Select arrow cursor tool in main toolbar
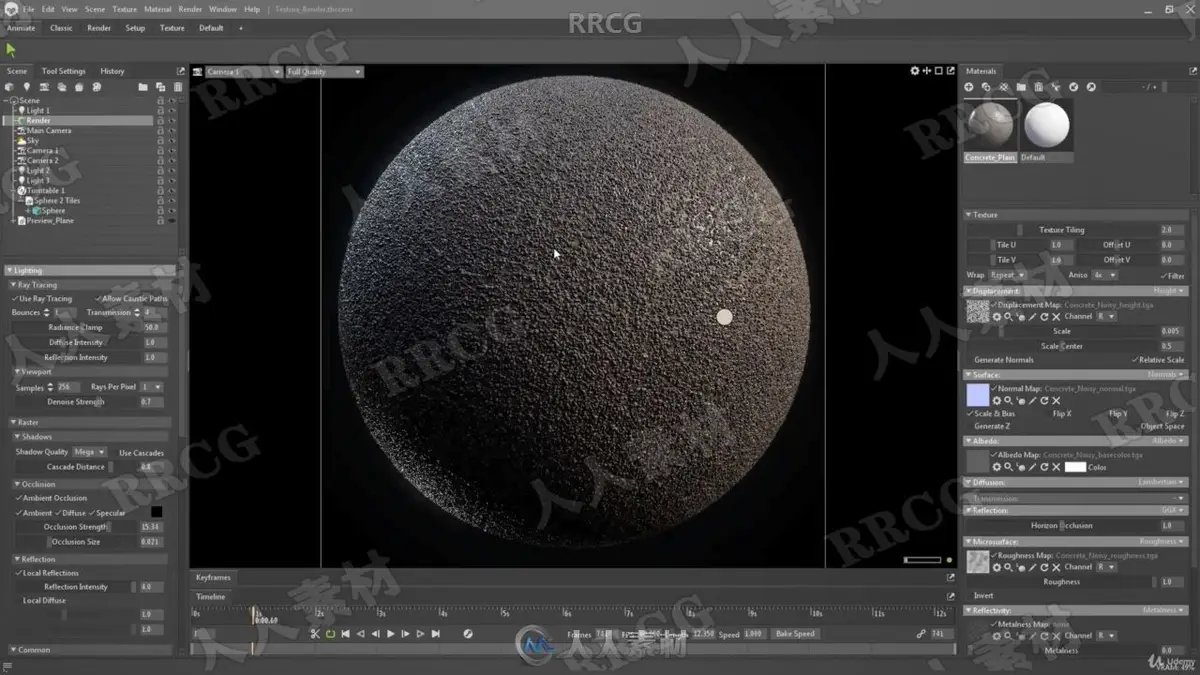 click(x=11, y=50)
